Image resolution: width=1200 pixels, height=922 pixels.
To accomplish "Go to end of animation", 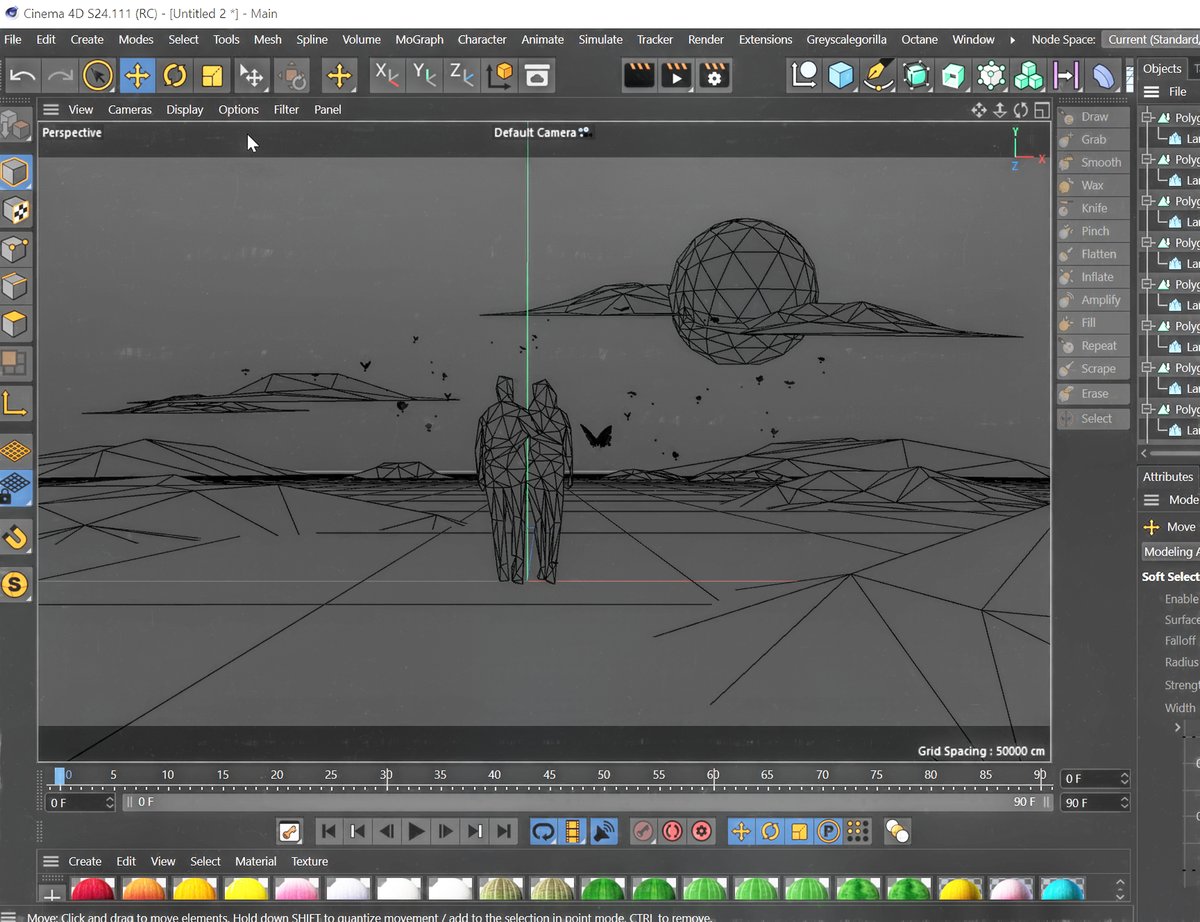I will coord(505,831).
